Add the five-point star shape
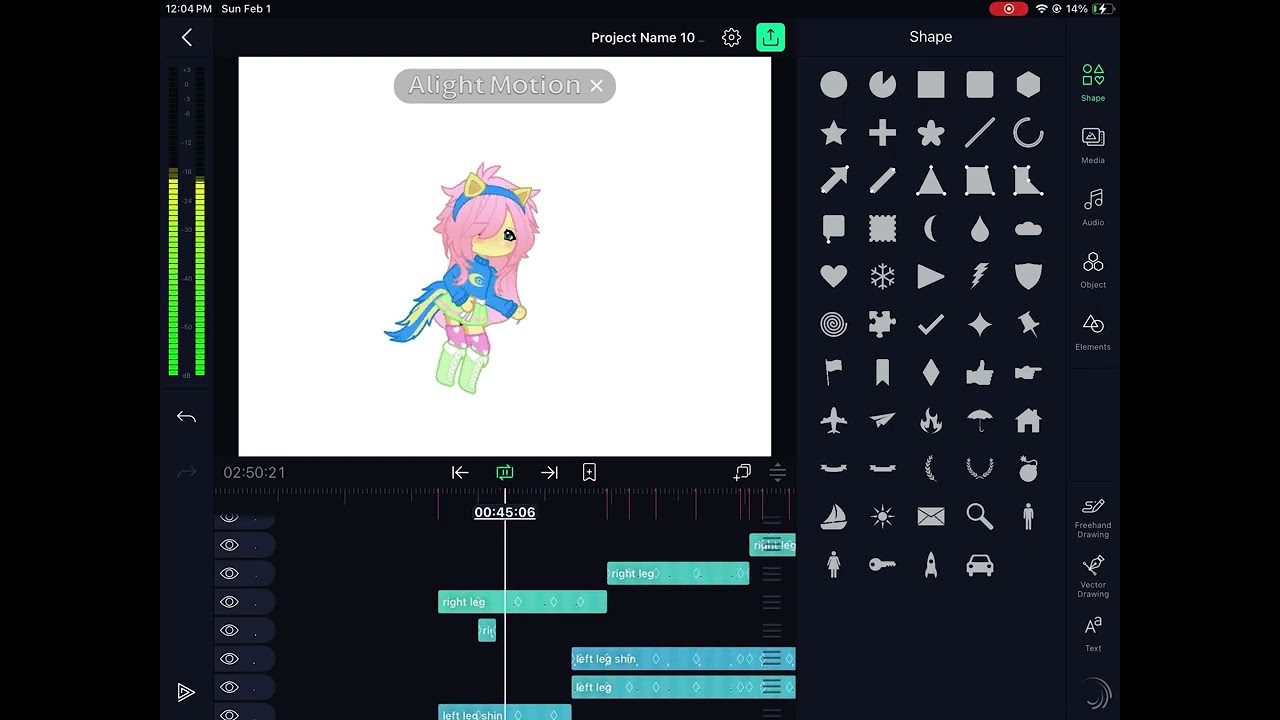 [x=833, y=133]
